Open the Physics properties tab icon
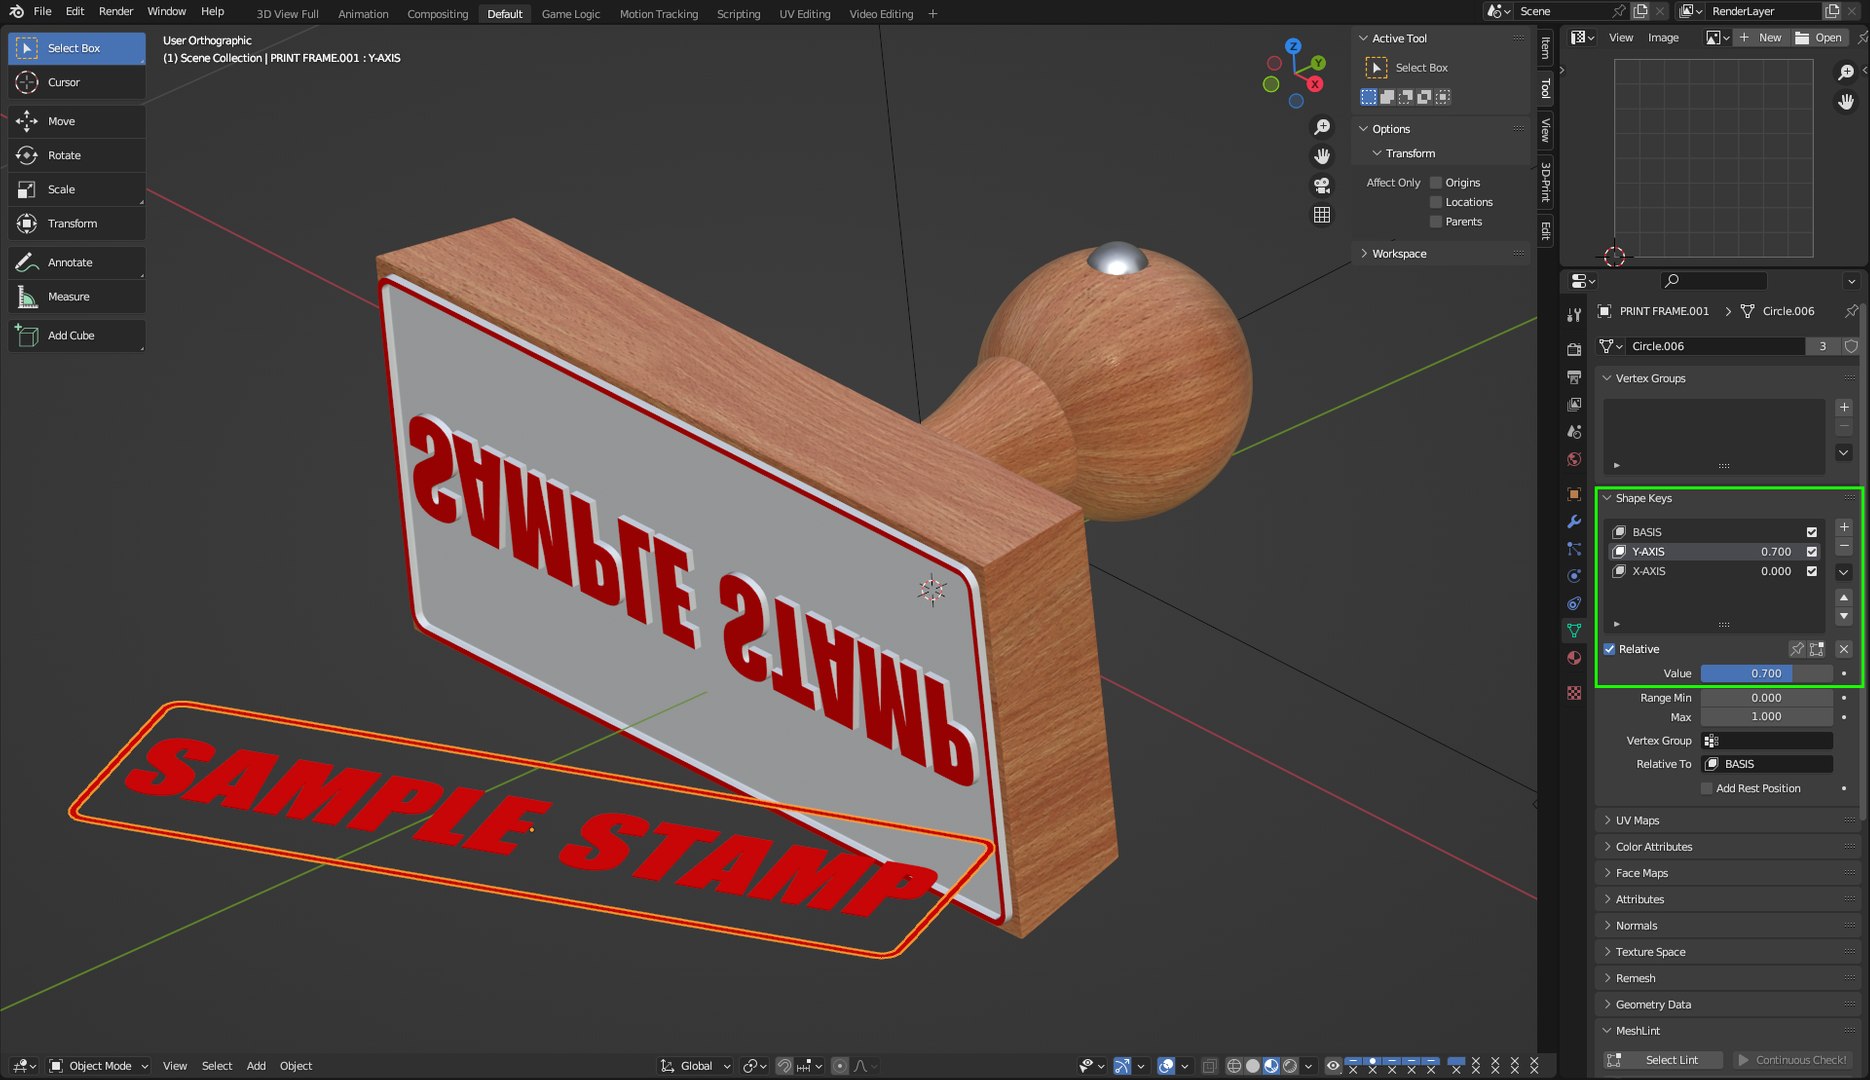This screenshot has height=1080, width=1870. pyautogui.click(x=1574, y=576)
